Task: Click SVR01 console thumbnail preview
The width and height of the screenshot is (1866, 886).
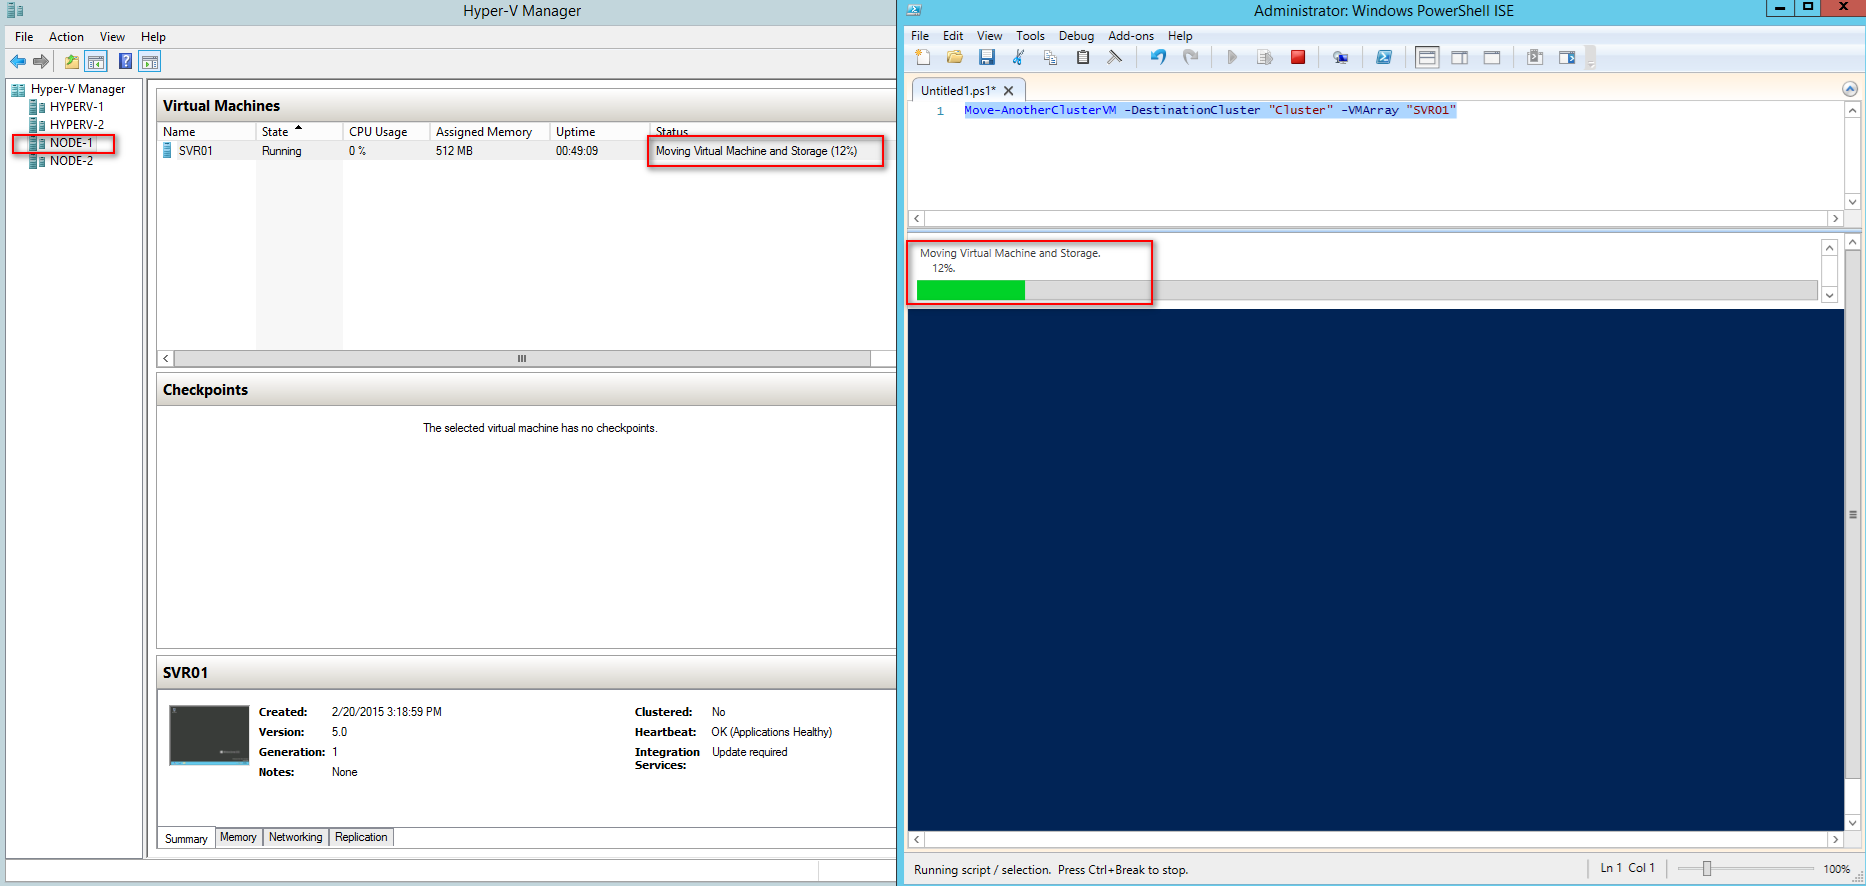Action: (209, 735)
